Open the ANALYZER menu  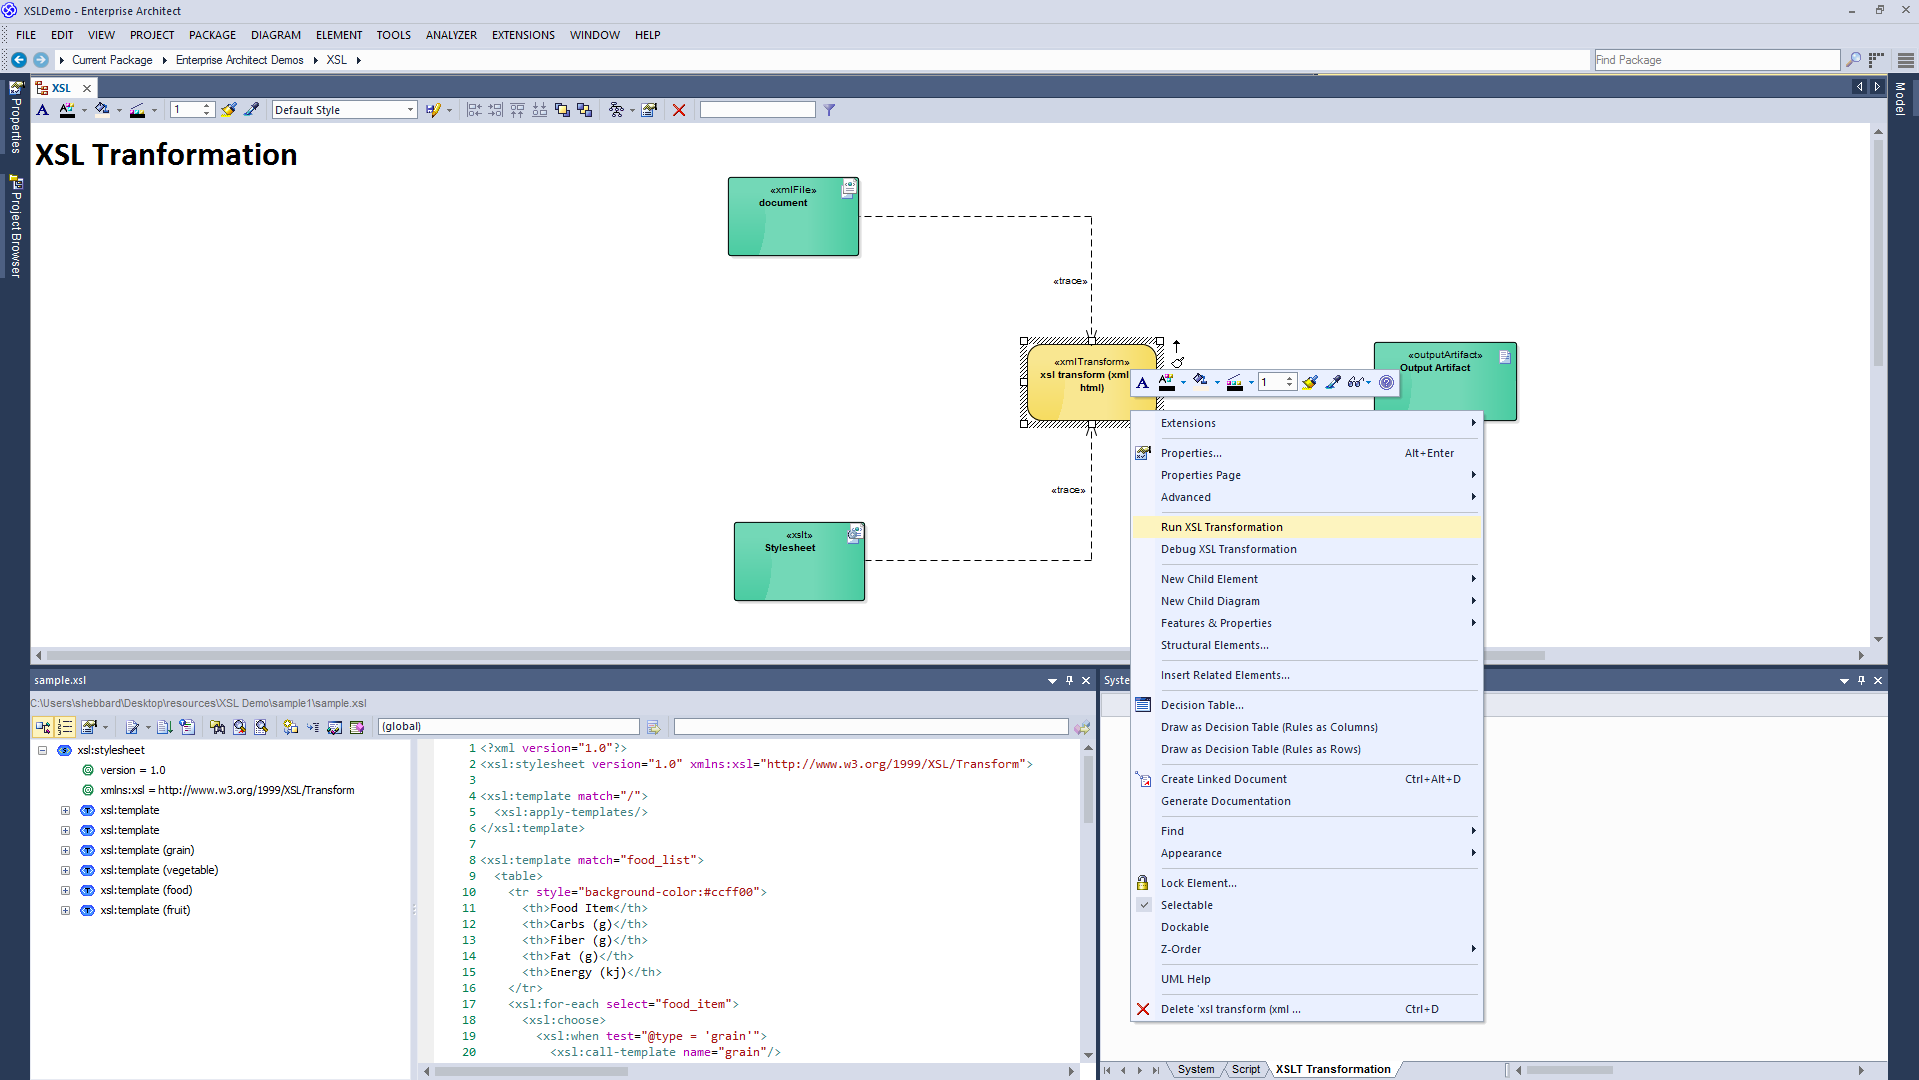(x=451, y=35)
